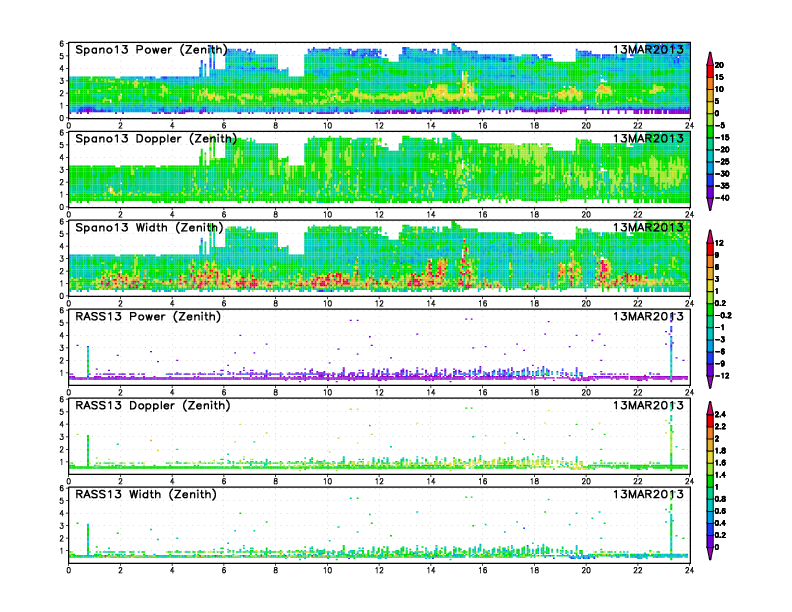Image resolution: width=792 pixels, height=612 pixels.
Task: Click hour 0 tick under RASS13 Width panel
Action: [69, 570]
